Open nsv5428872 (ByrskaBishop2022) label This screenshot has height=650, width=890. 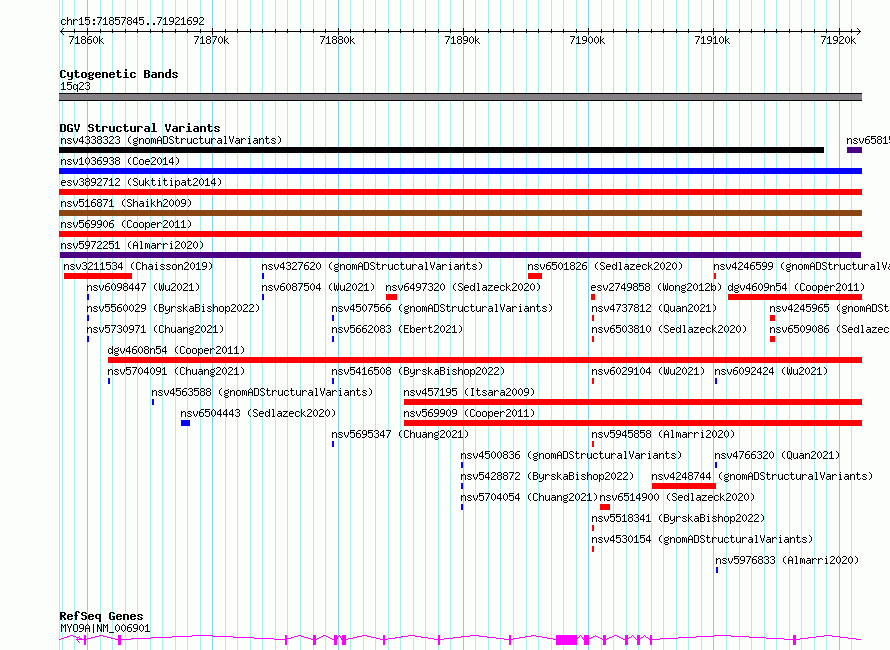pyautogui.click(x=547, y=476)
